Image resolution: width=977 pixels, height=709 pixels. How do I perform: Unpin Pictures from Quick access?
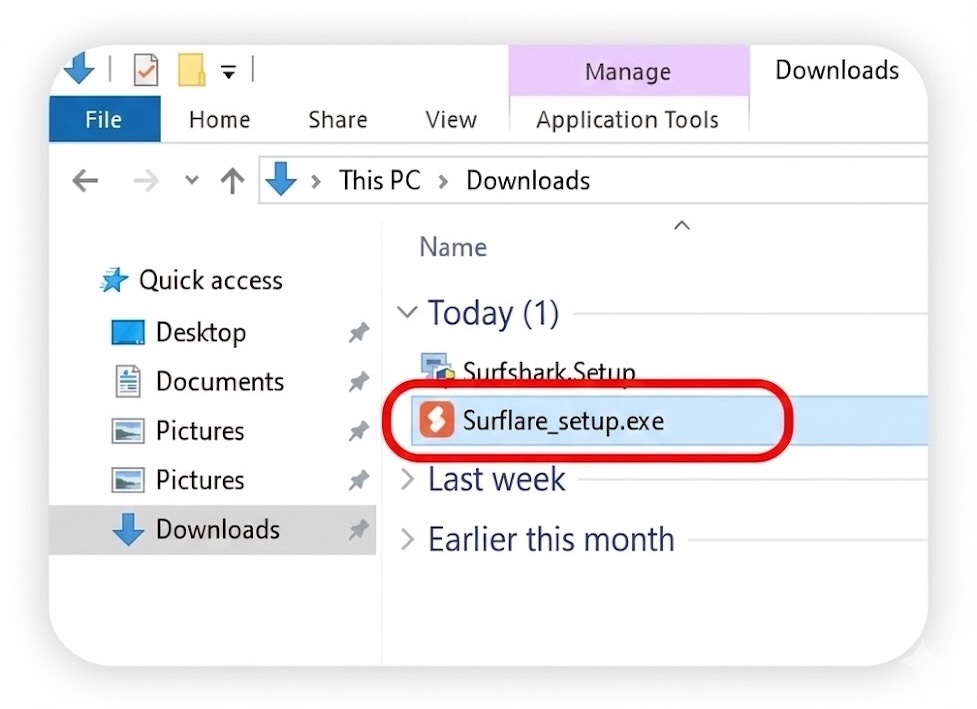click(x=358, y=430)
